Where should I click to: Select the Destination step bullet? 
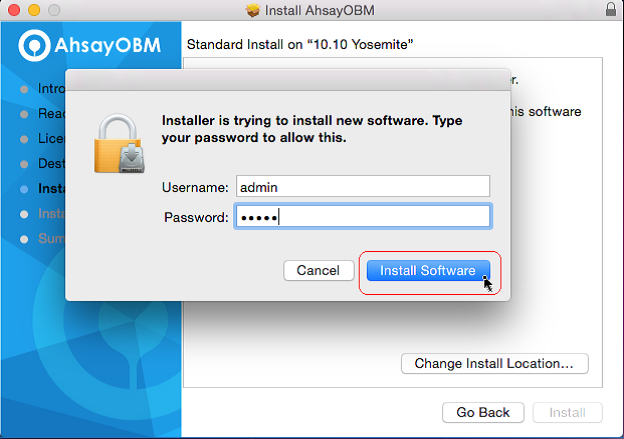24,164
